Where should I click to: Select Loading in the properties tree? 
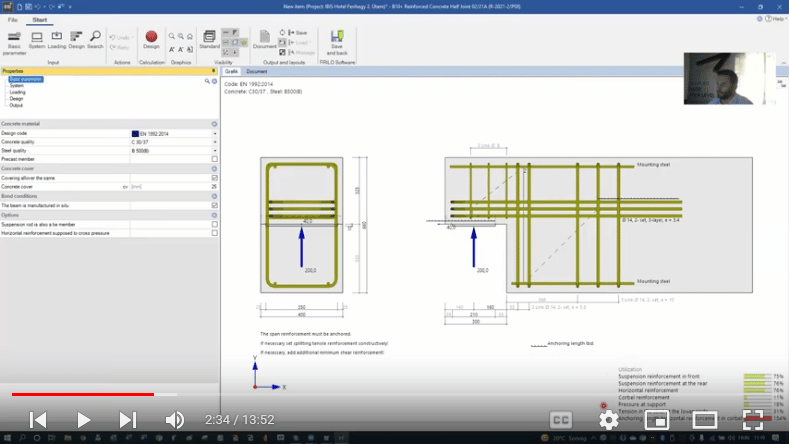[17, 92]
